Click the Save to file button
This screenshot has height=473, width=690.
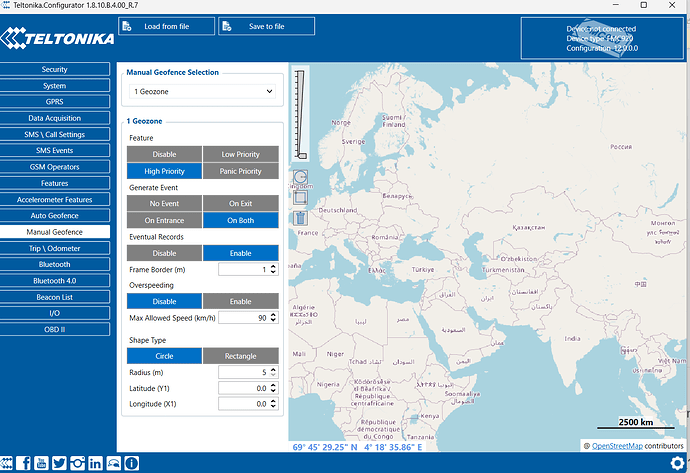266,26
